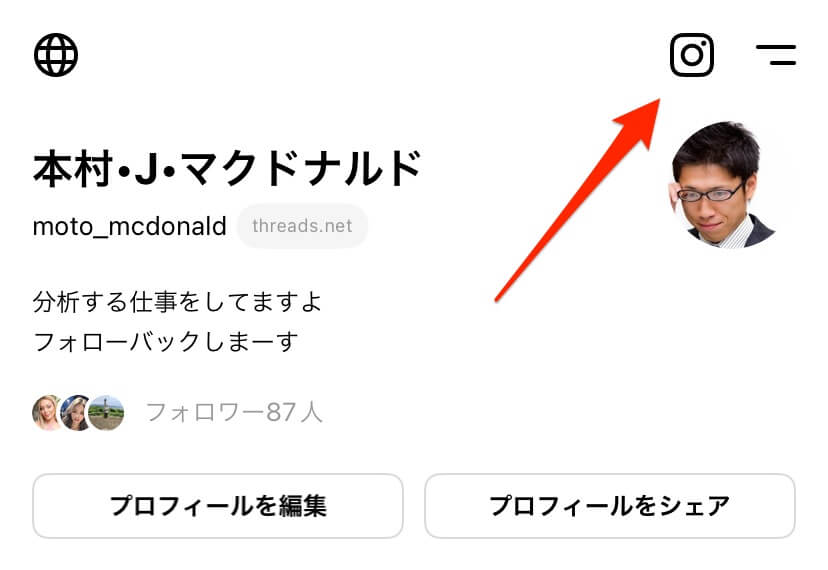This screenshot has height=570, width=828.
Task: Open the landscape follower avatar
Action: pyautogui.click(x=106, y=413)
